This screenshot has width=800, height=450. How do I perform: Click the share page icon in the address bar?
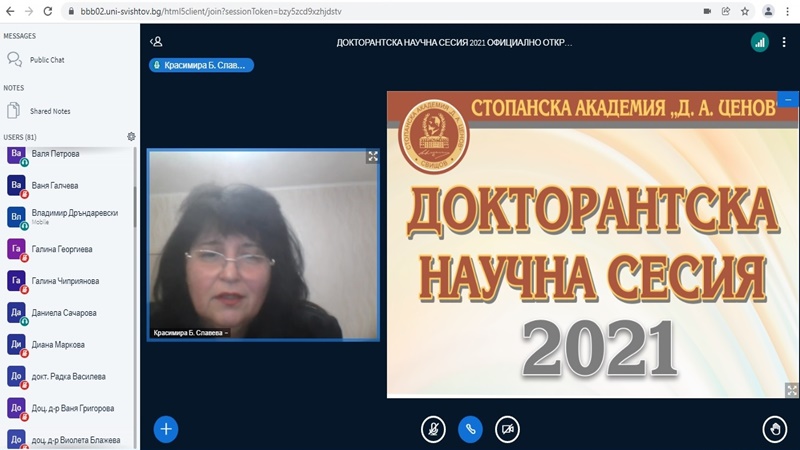(x=726, y=11)
